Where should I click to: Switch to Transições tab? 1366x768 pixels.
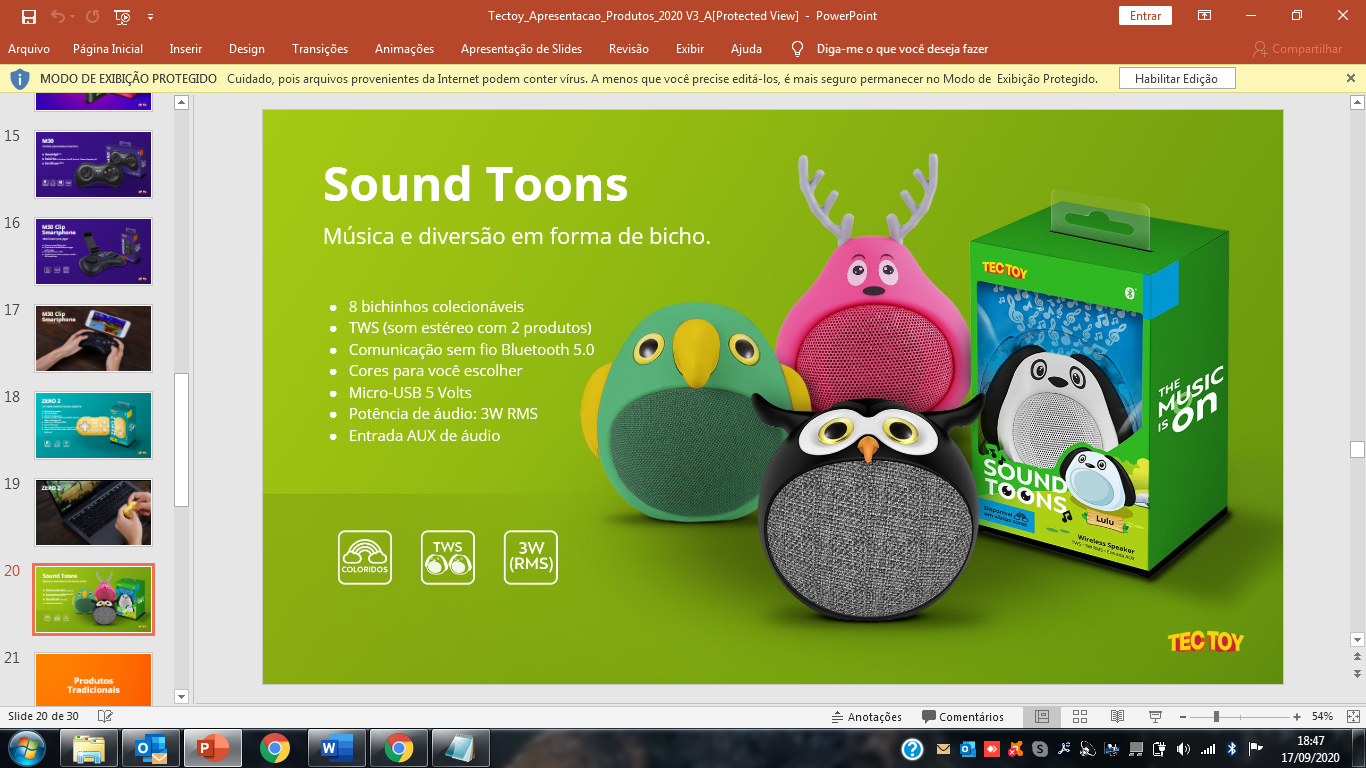(x=320, y=49)
